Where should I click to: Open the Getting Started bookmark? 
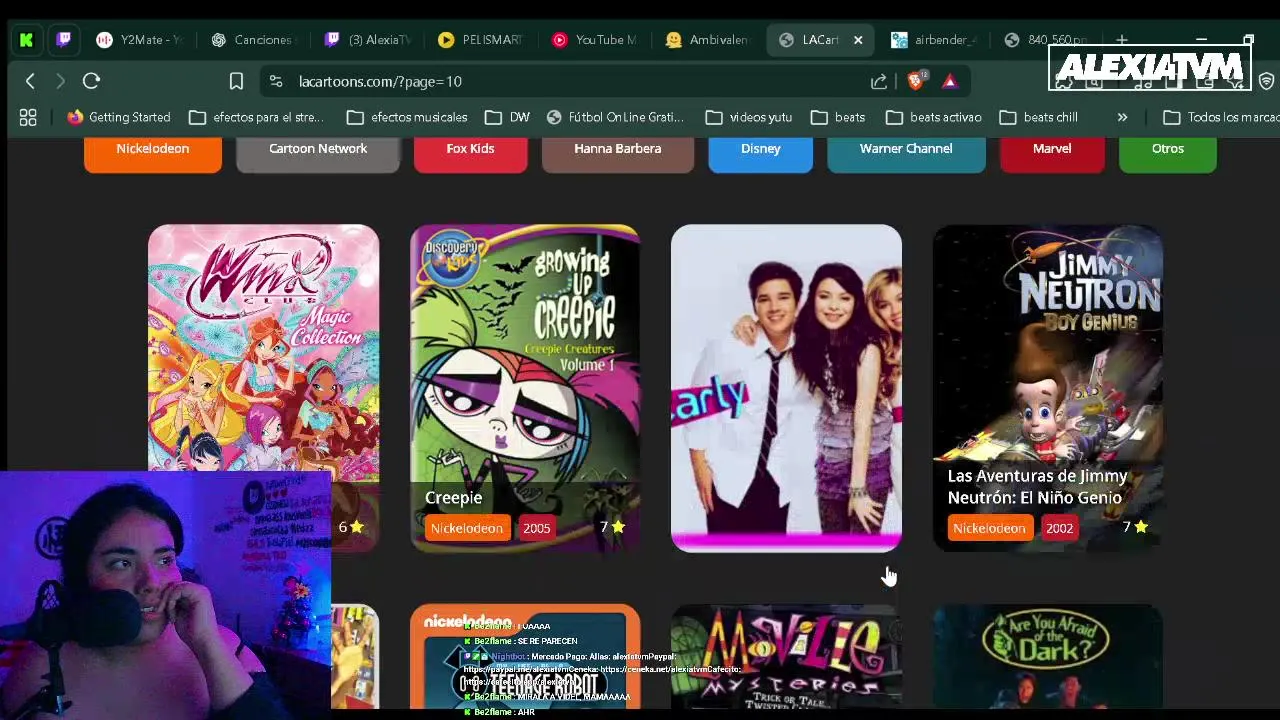pyautogui.click(x=119, y=117)
